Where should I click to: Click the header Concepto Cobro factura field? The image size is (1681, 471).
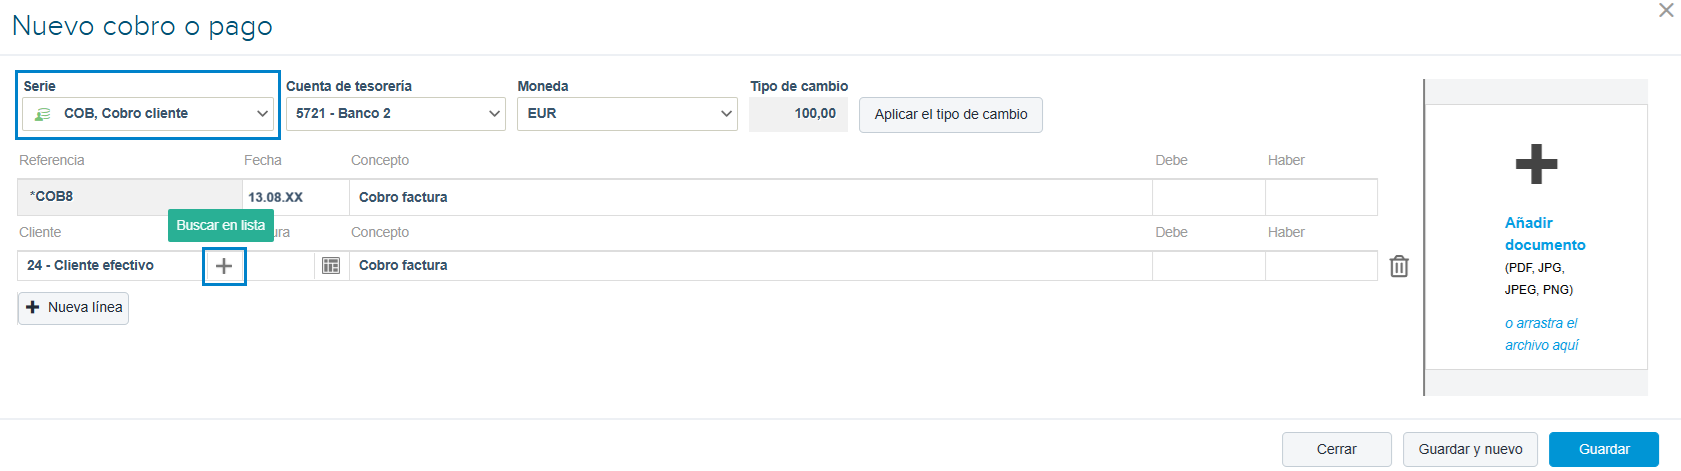pyautogui.click(x=751, y=198)
